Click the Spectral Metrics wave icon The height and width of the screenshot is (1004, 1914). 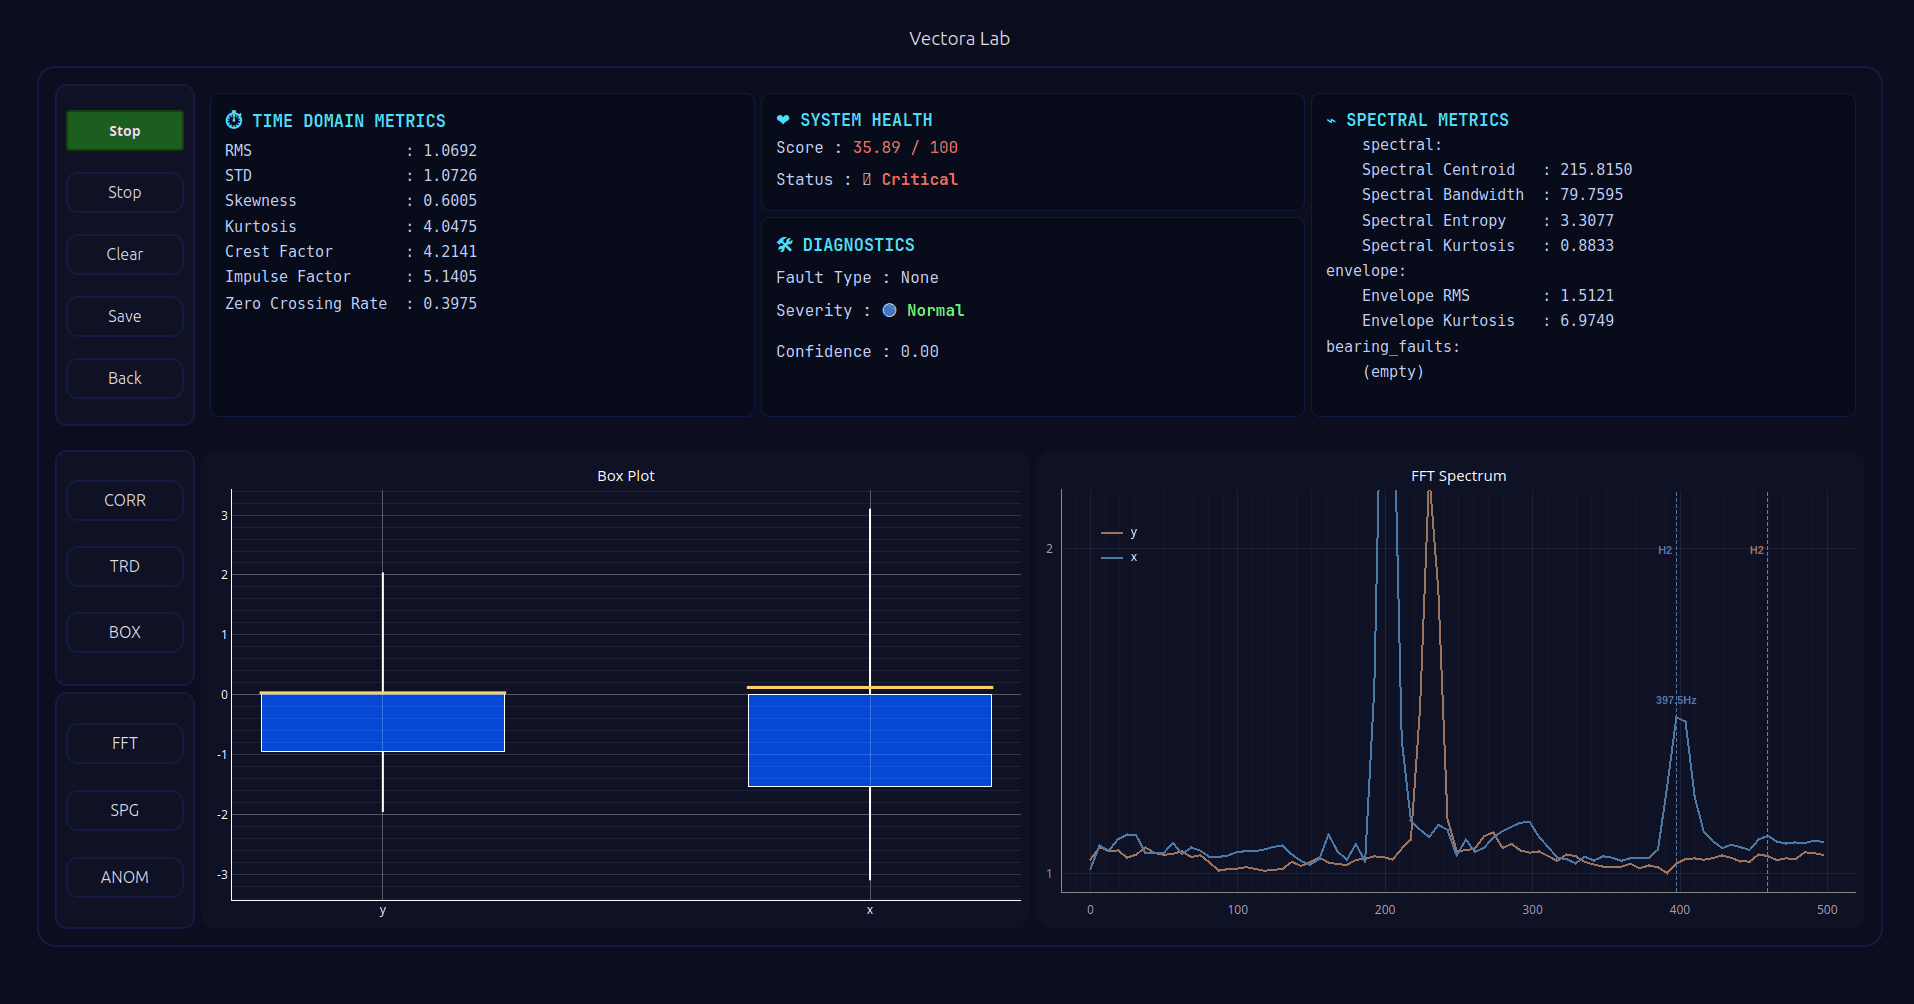click(1331, 120)
